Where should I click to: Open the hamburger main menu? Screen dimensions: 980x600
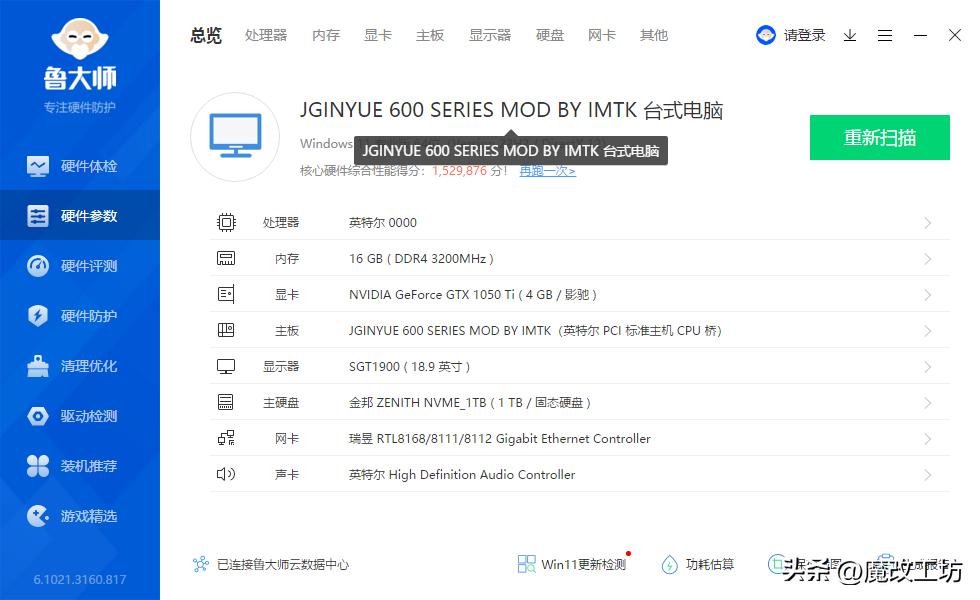coord(885,35)
